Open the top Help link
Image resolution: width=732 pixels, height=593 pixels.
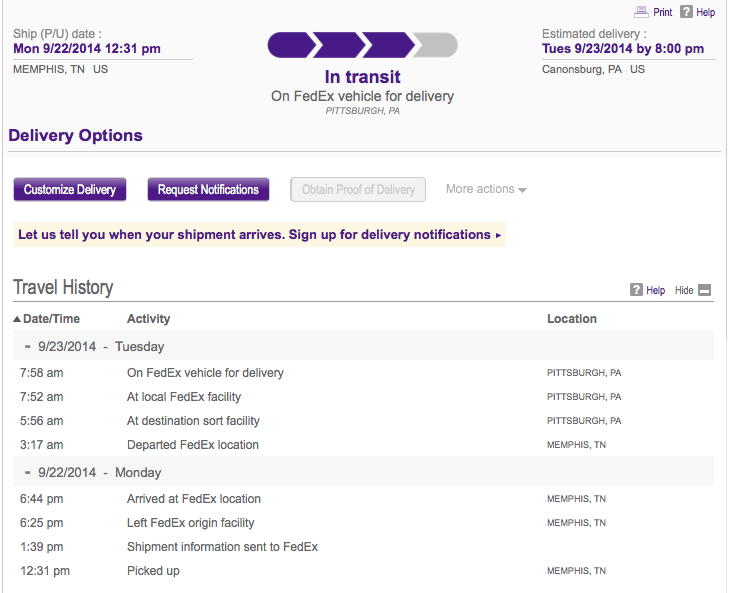point(705,13)
